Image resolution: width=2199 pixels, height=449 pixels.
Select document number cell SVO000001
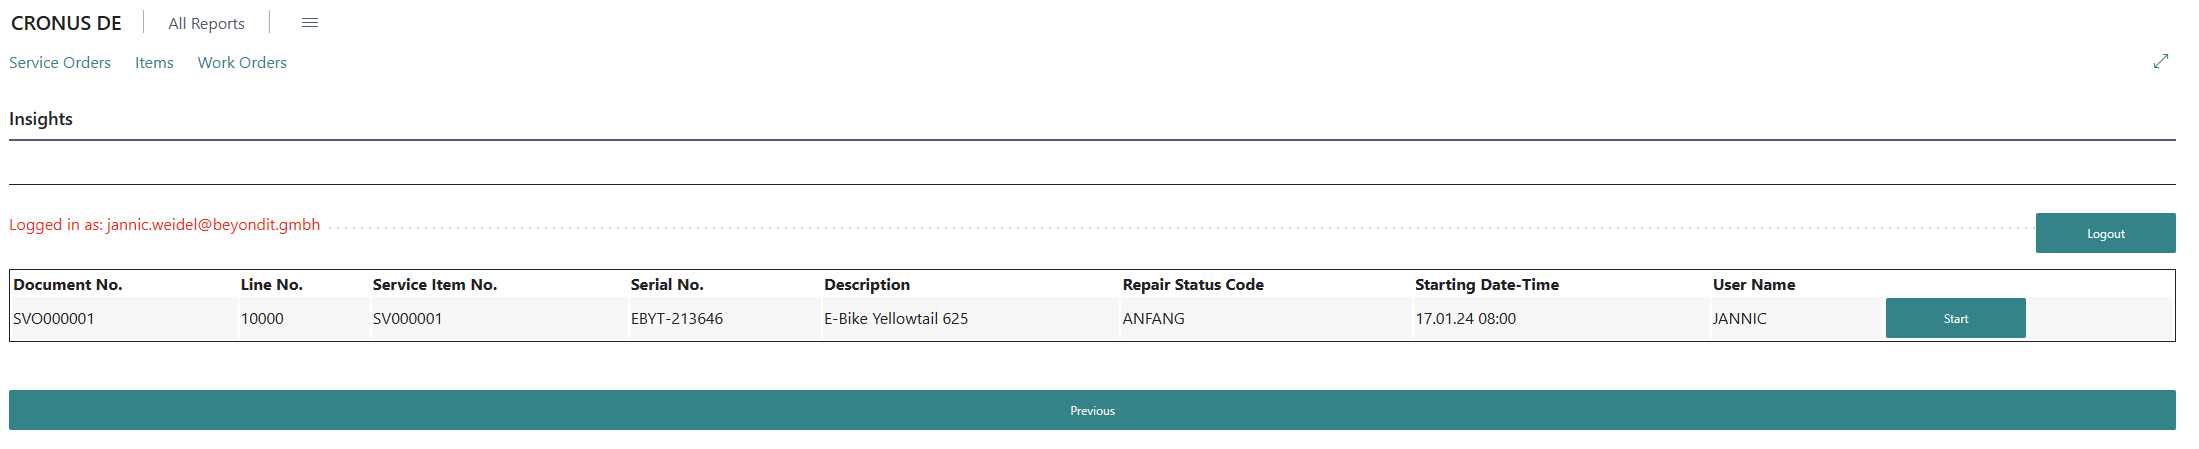54,319
